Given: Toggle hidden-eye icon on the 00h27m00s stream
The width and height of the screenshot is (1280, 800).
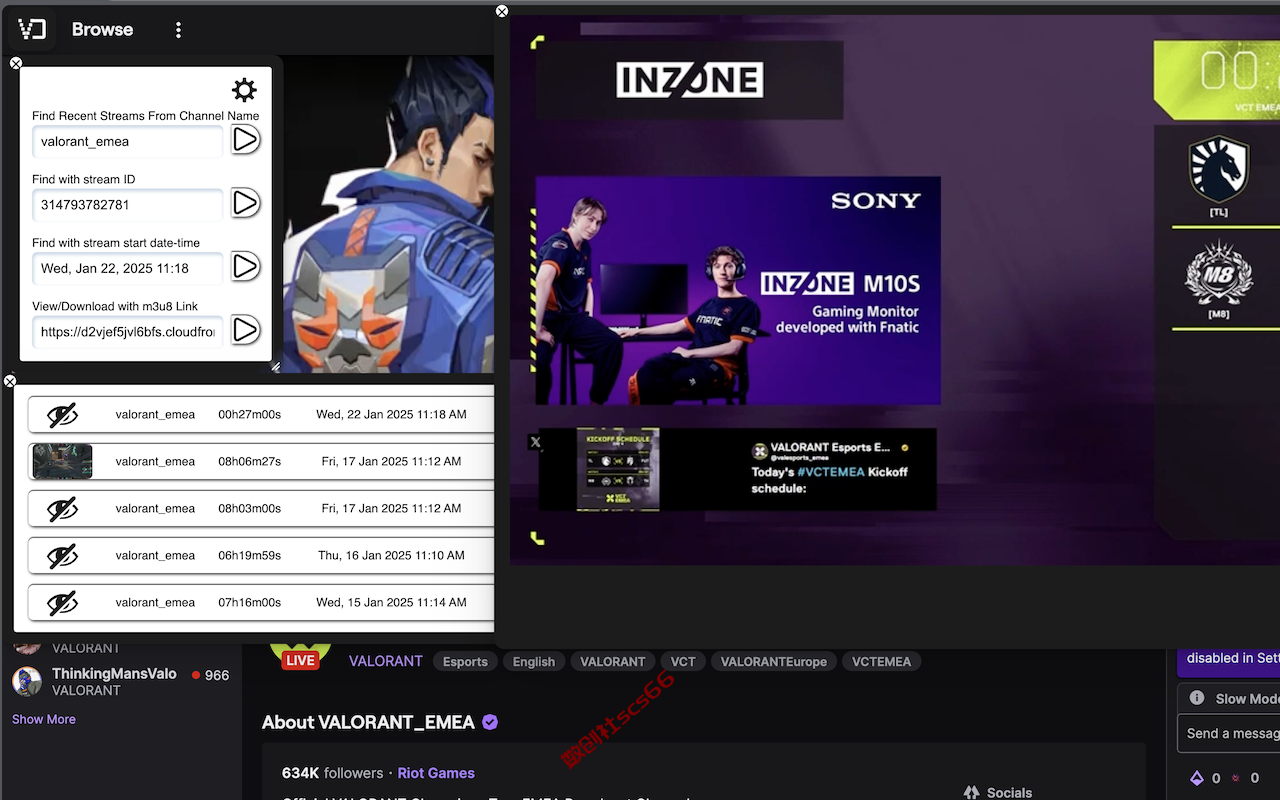Looking at the screenshot, I should tap(62, 414).
